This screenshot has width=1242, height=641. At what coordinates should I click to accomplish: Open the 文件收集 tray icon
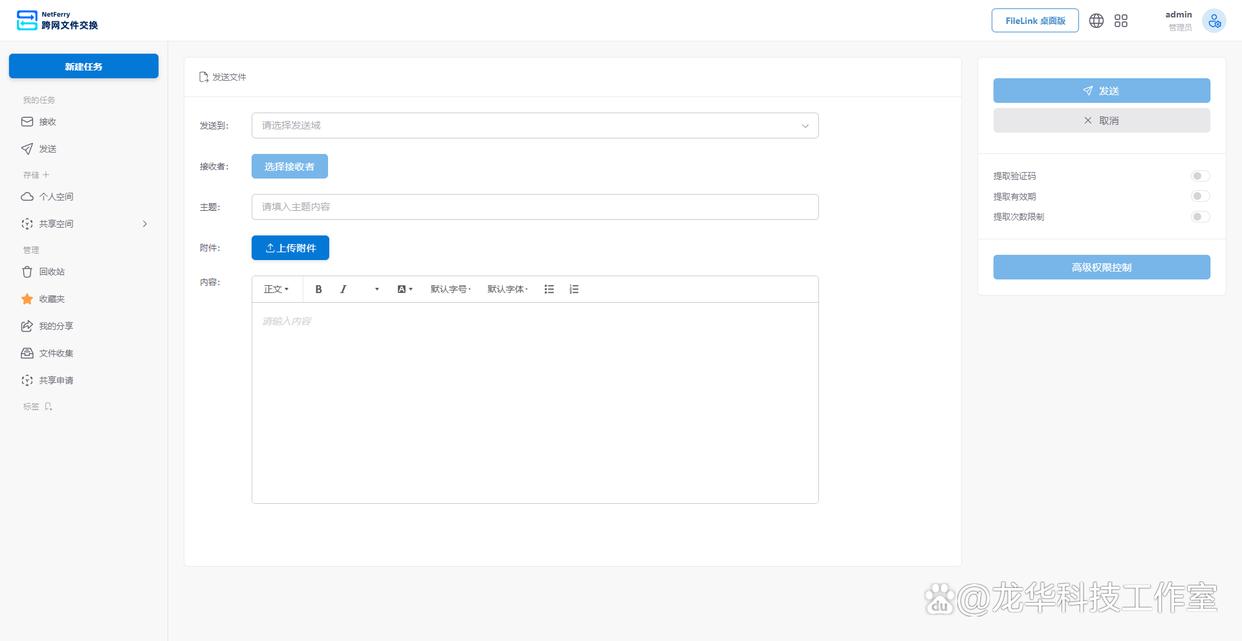pos(27,353)
